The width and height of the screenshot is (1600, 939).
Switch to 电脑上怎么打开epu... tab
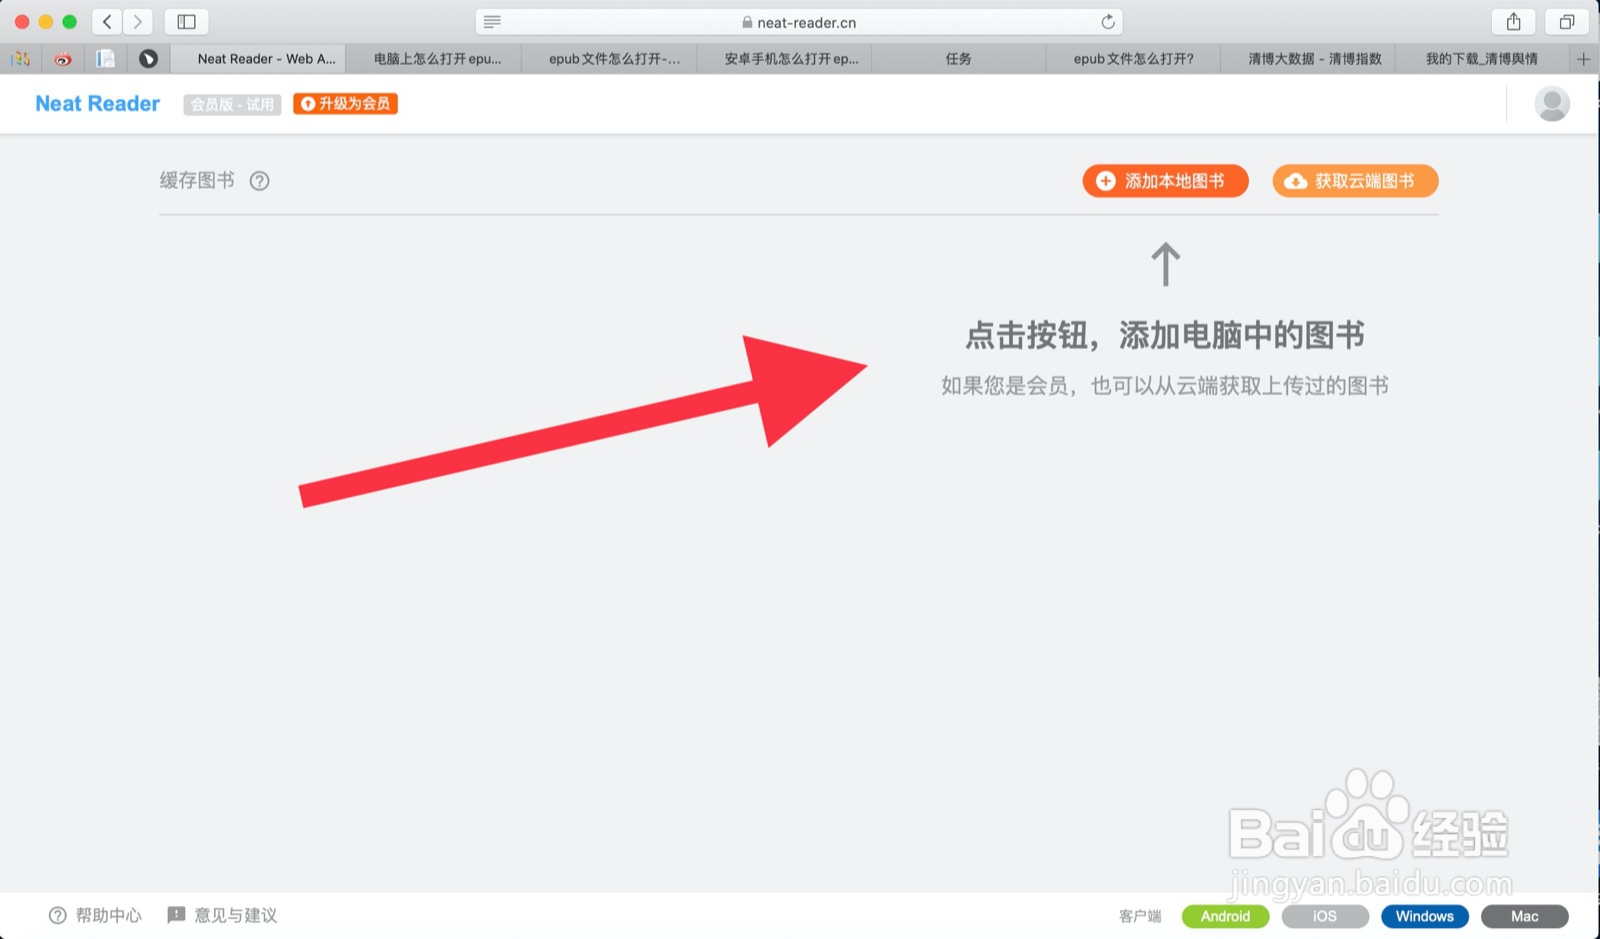point(434,59)
